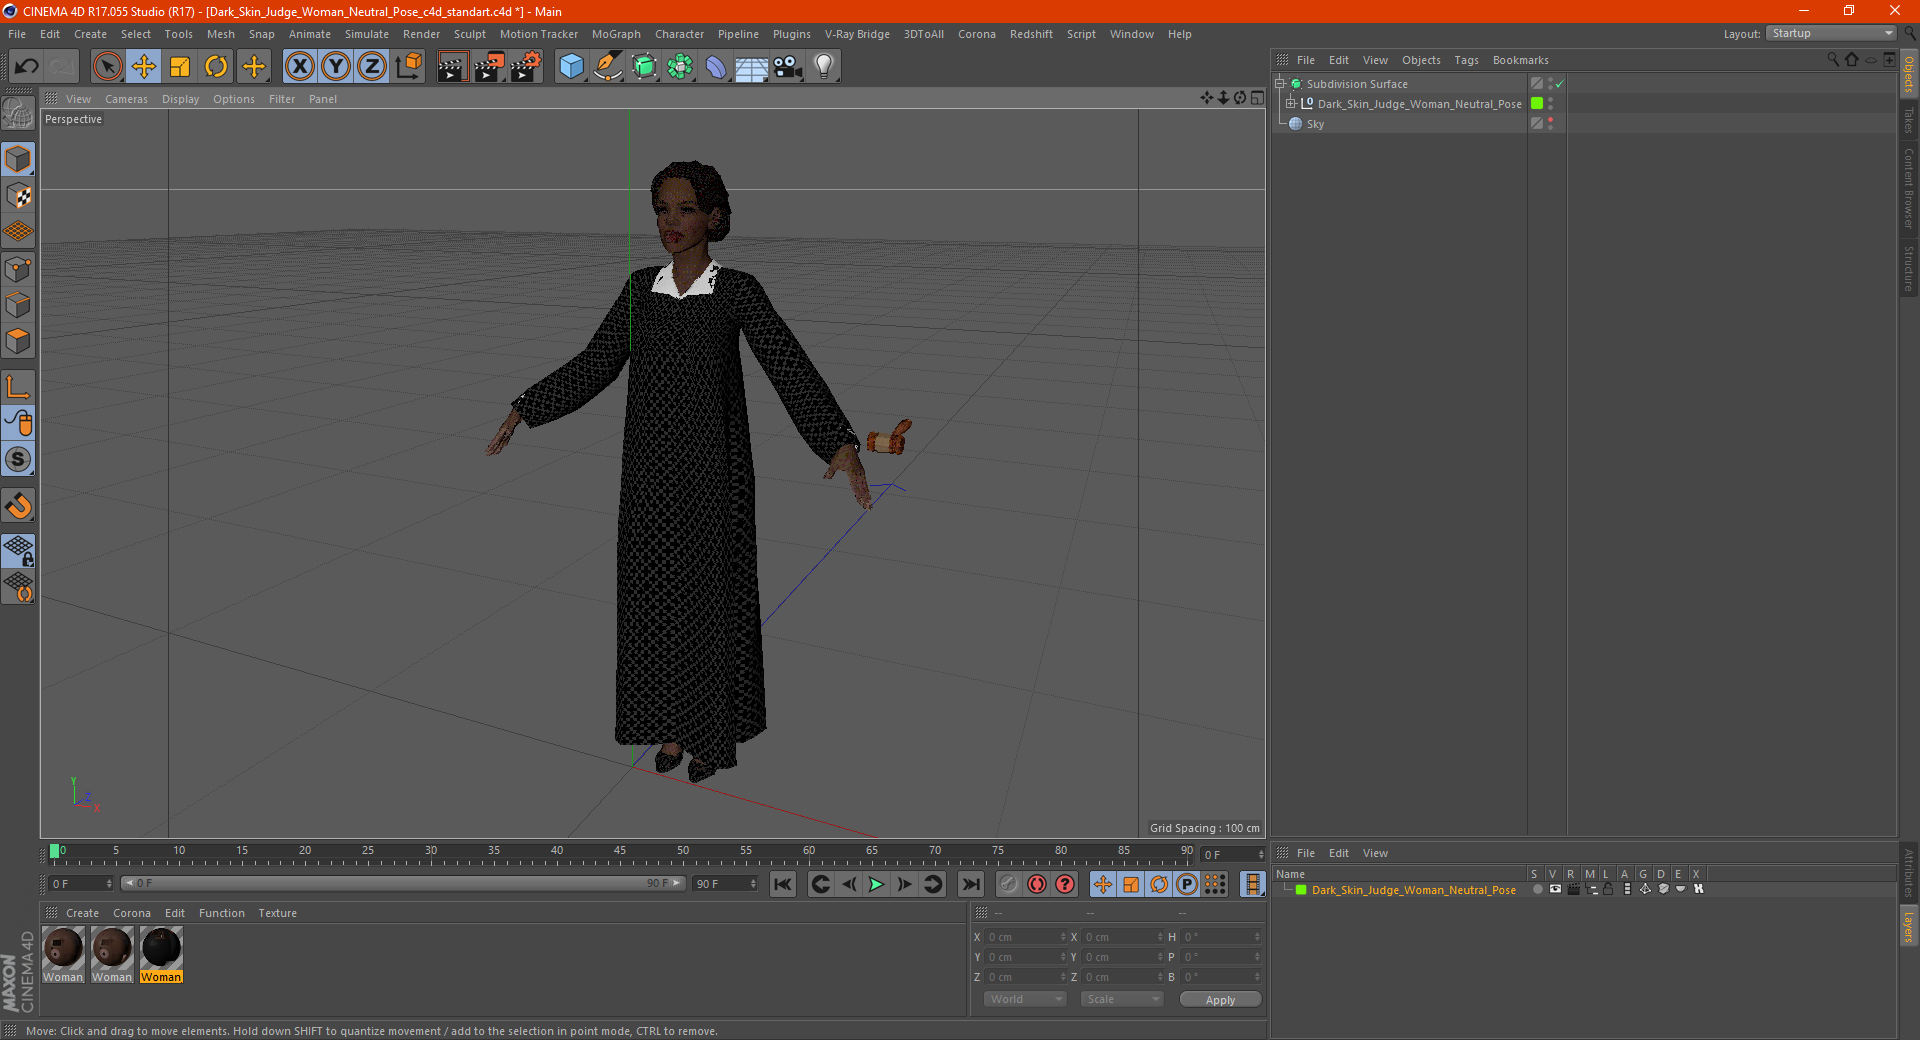Open the Layout Startup dropdown
The image size is (1920, 1040).
[1831, 33]
